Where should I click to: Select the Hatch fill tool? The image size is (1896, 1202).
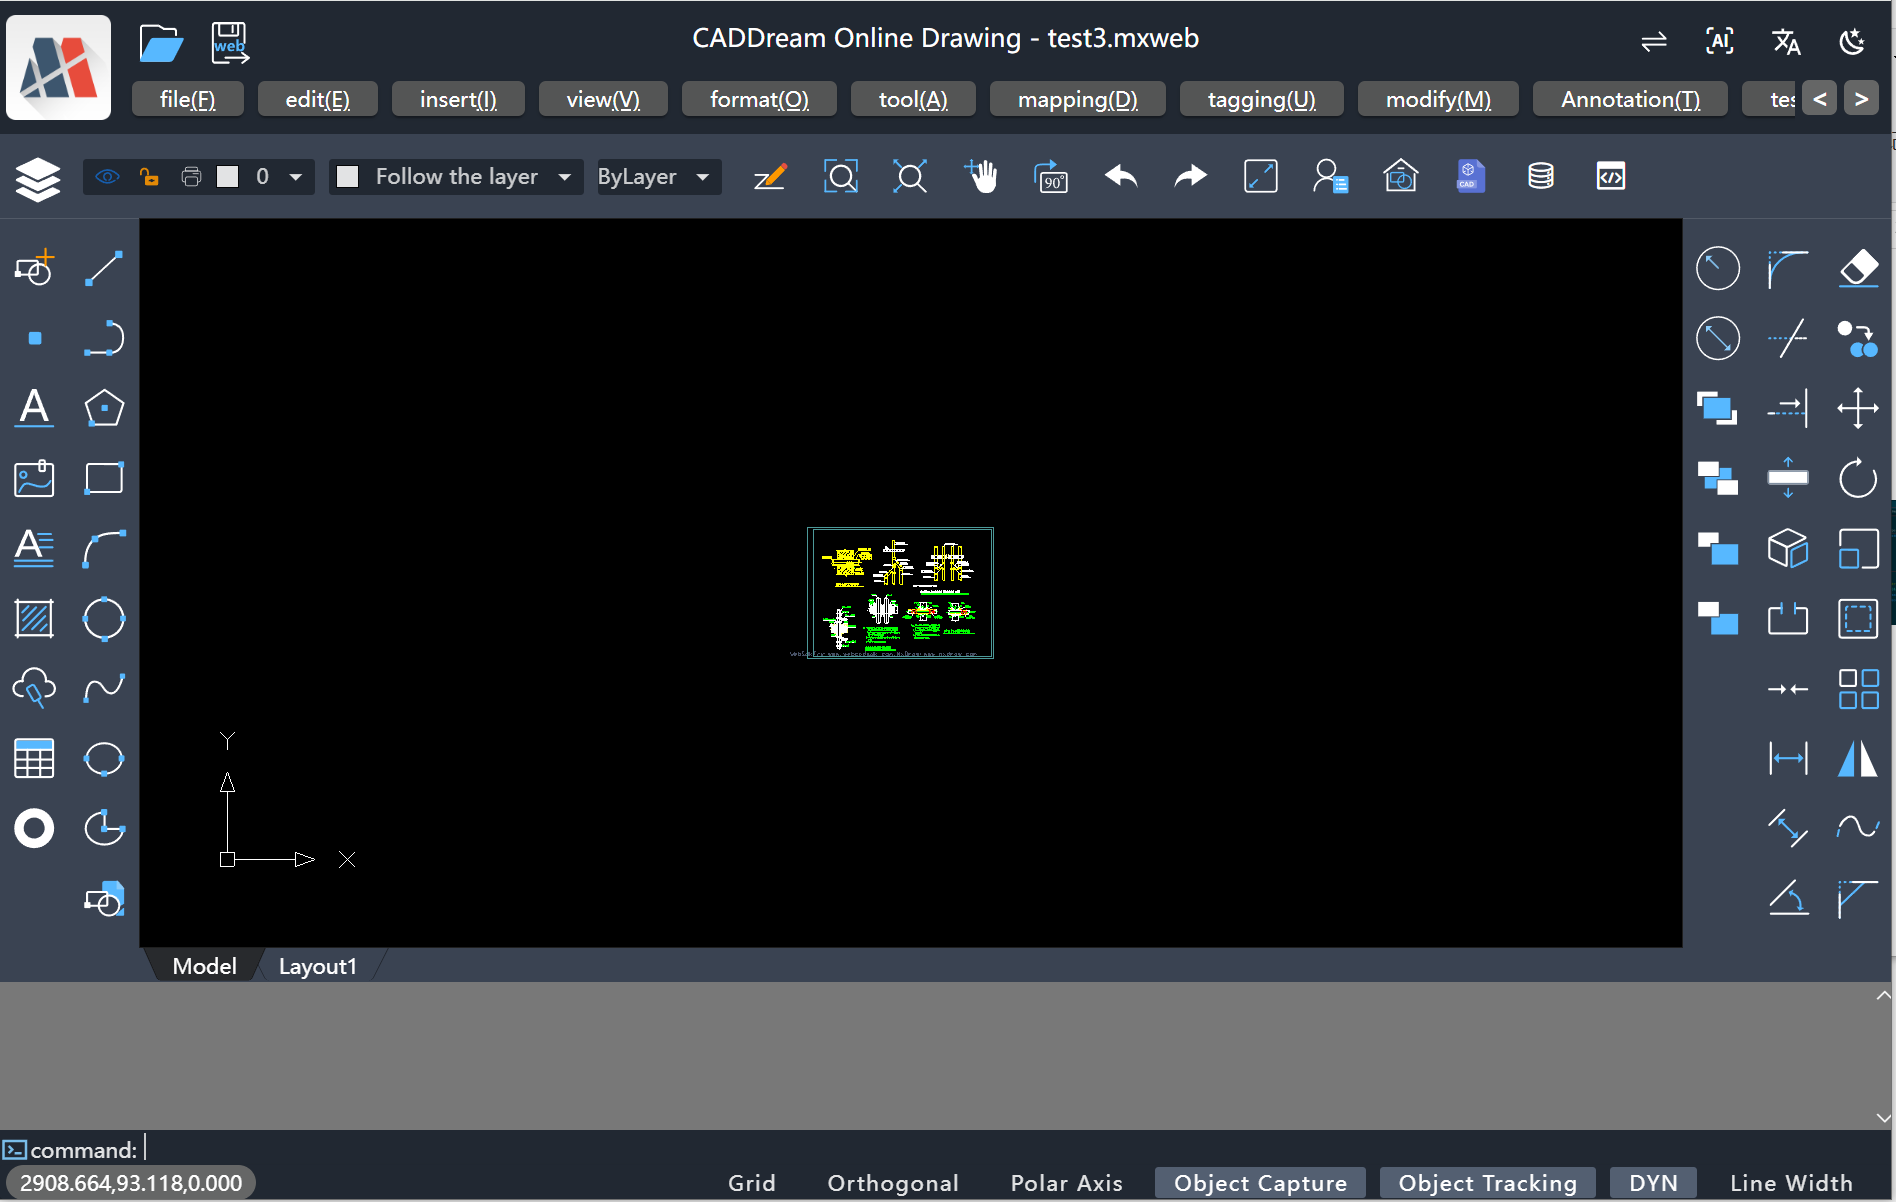click(x=34, y=619)
